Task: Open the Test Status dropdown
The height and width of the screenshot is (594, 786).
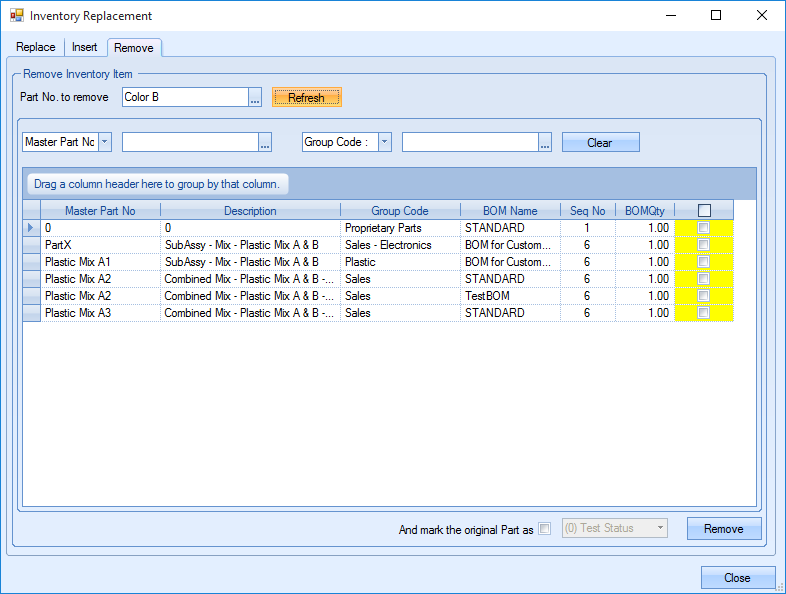Action: click(660, 528)
